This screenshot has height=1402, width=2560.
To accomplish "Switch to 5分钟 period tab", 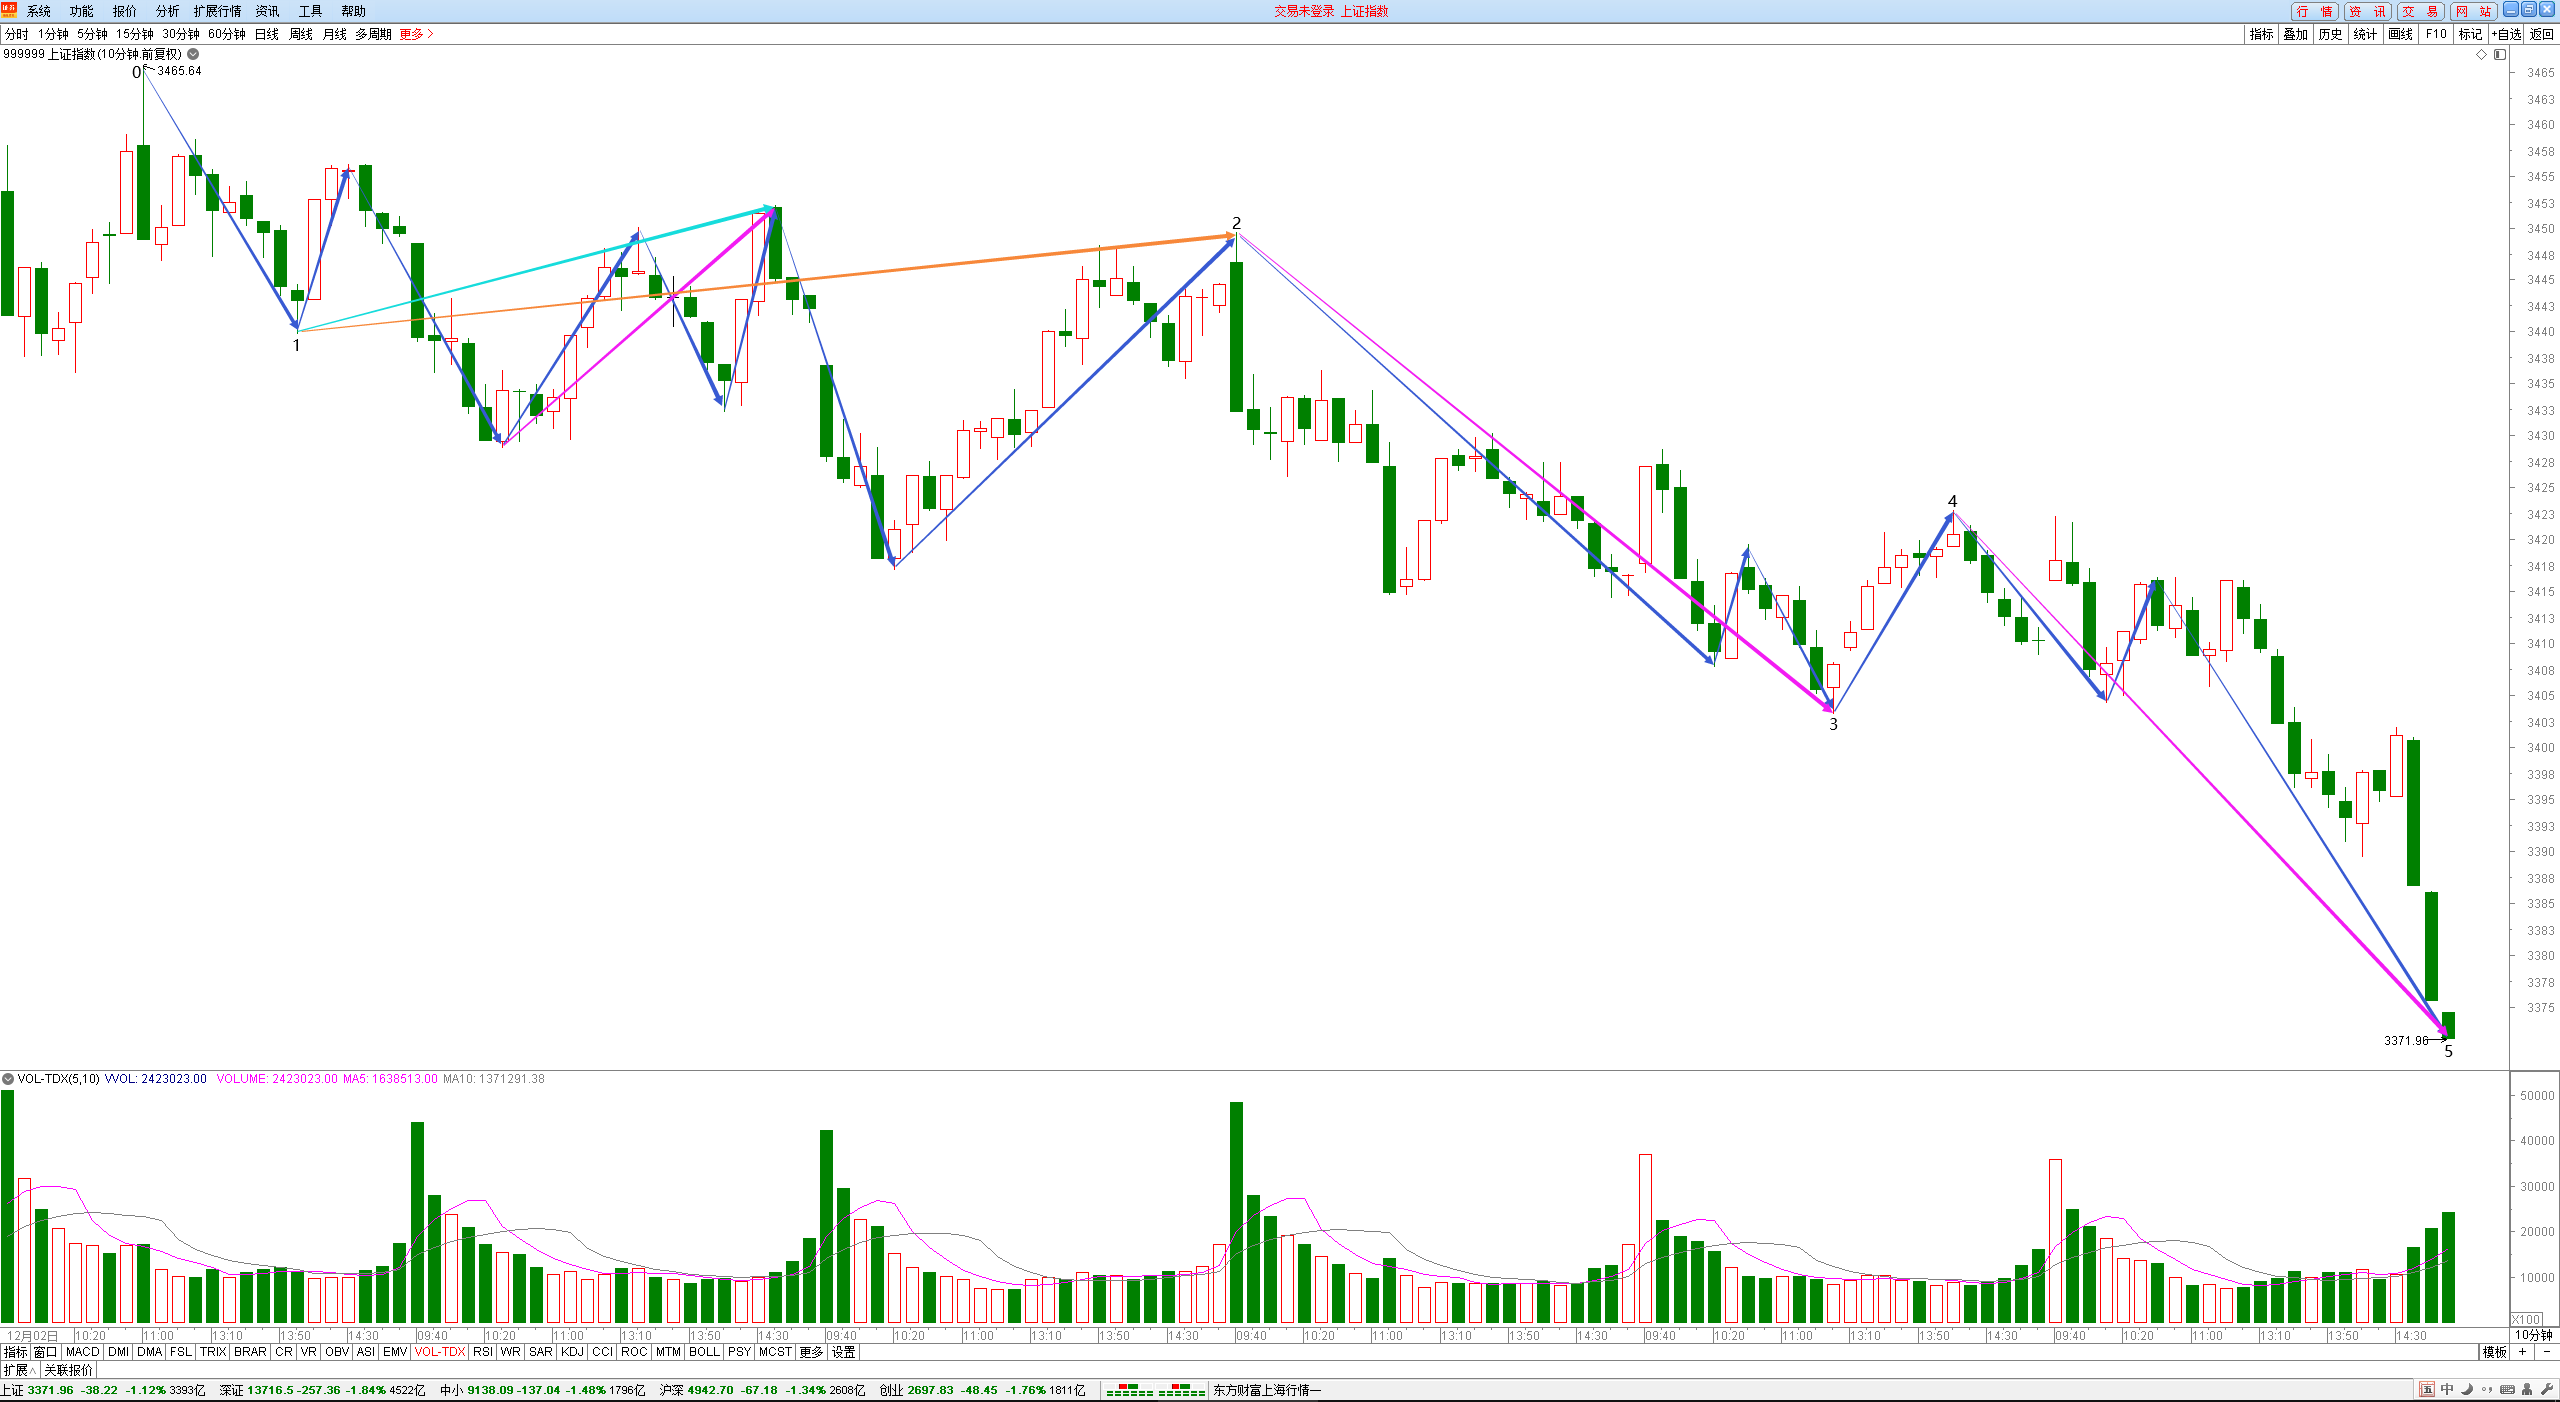I will [92, 34].
